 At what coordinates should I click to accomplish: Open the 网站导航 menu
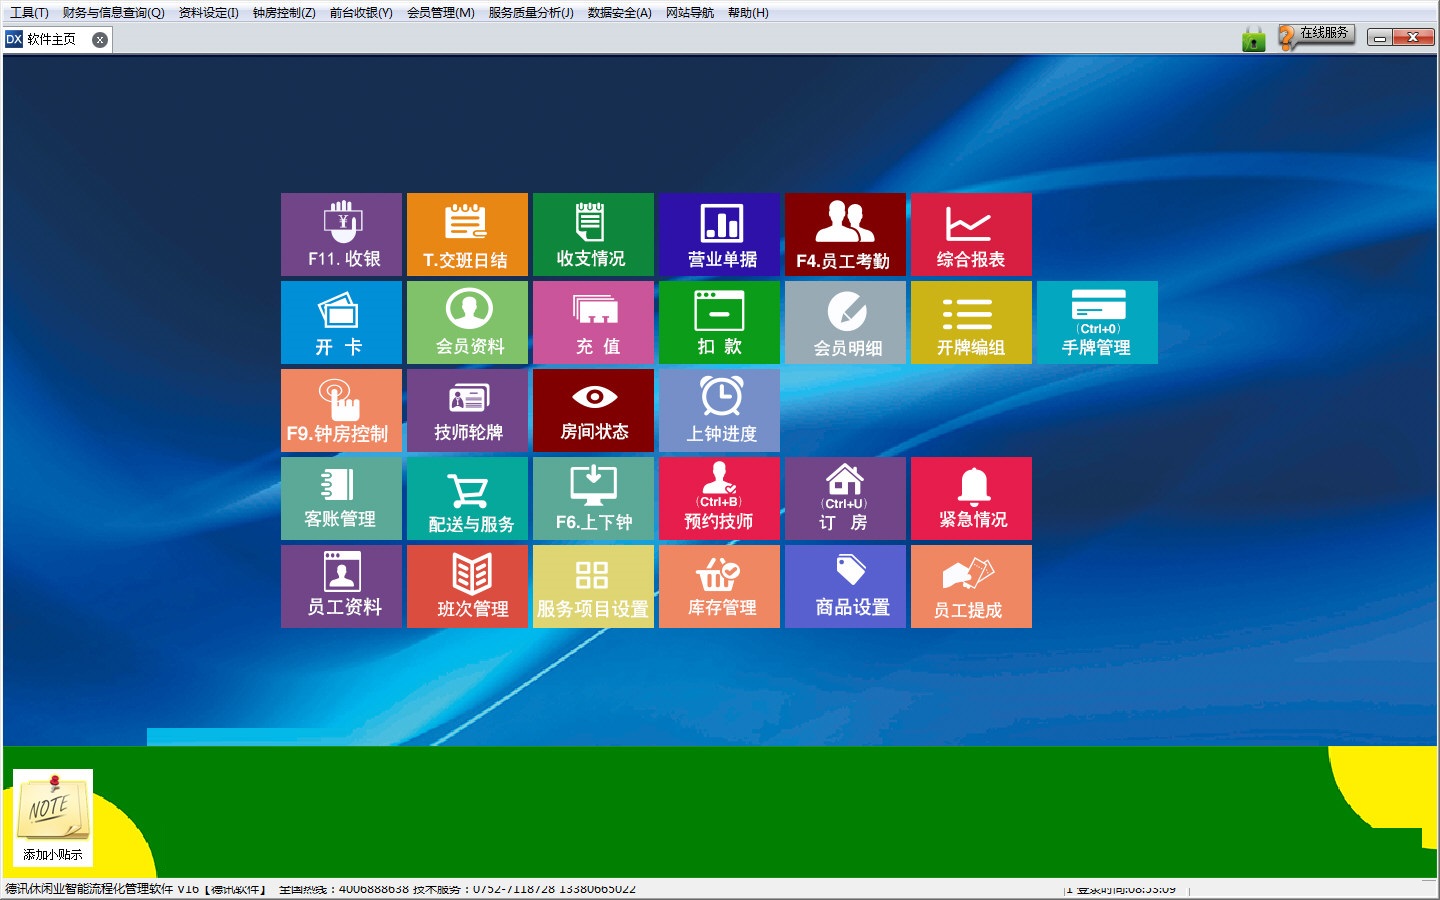pos(690,12)
